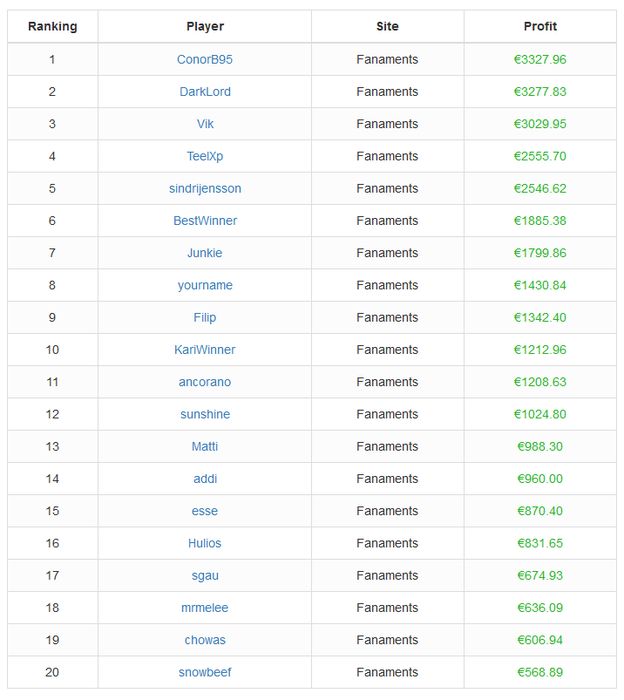Select the snowbeef player link

205,672
